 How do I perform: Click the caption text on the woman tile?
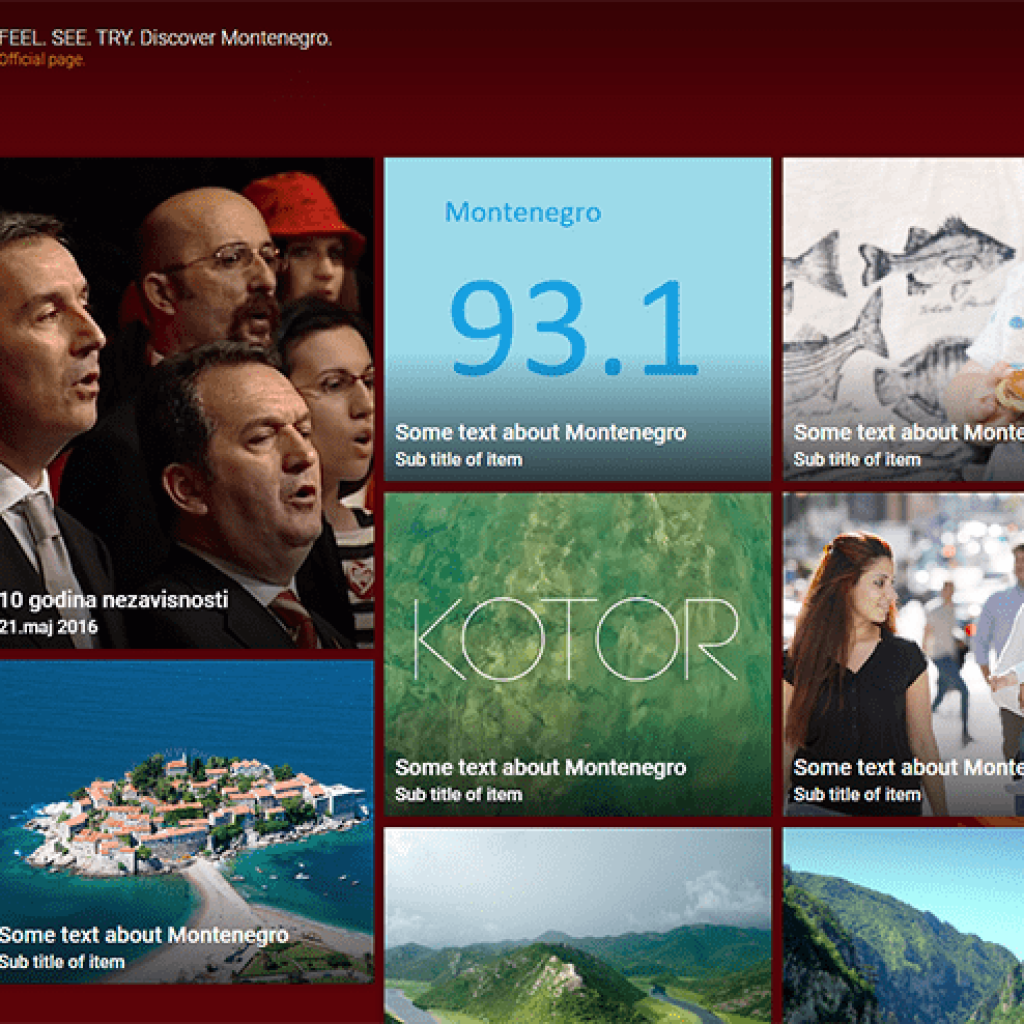tap(908, 767)
